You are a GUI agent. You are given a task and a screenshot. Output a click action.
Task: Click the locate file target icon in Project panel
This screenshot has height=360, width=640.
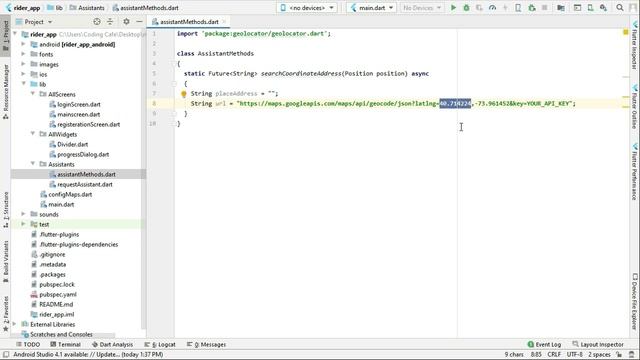coord(97,22)
